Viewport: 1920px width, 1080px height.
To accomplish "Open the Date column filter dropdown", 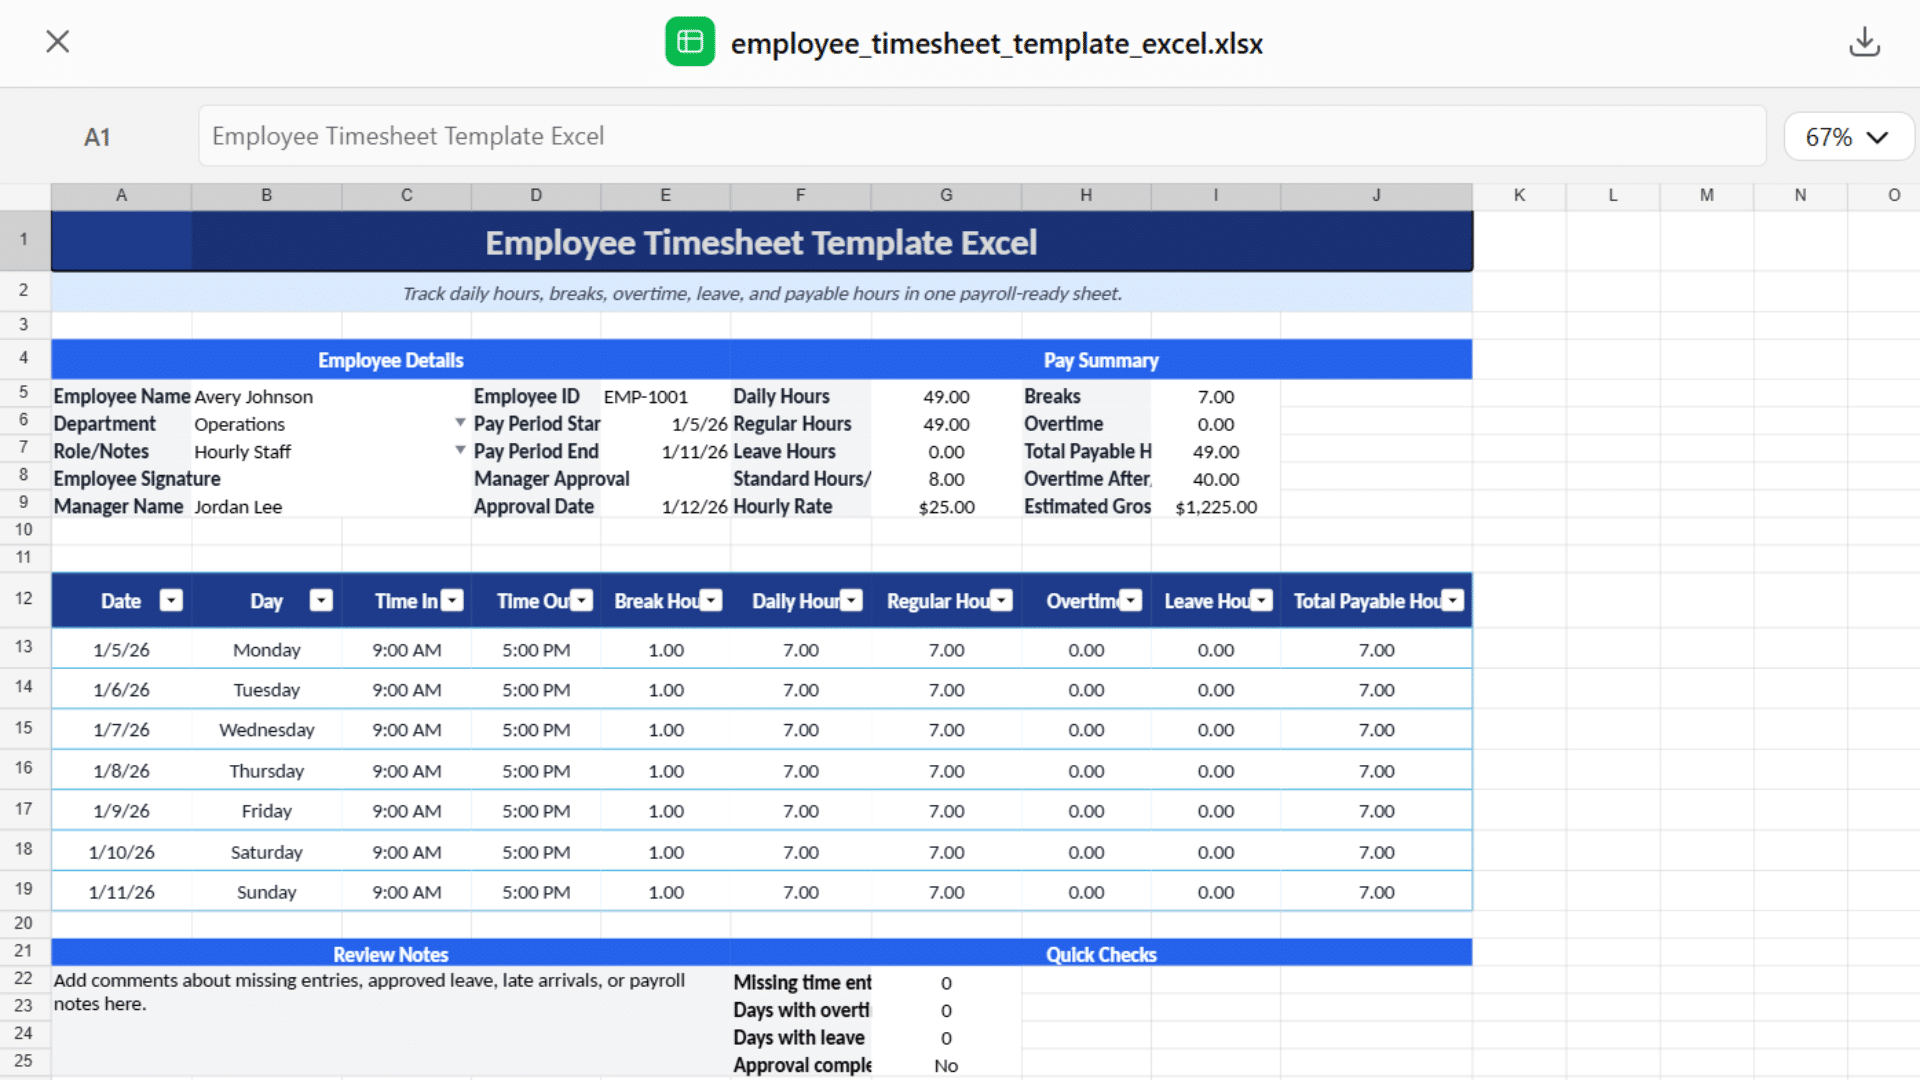I will [x=172, y=600].
